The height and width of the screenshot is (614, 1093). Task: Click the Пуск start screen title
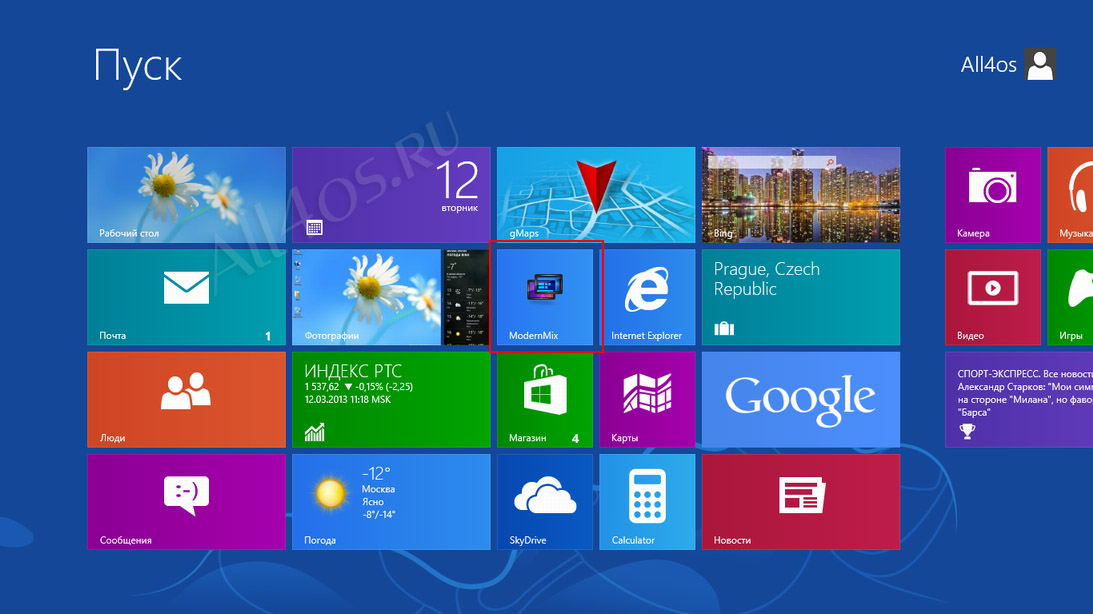click(x=138, y=68)
